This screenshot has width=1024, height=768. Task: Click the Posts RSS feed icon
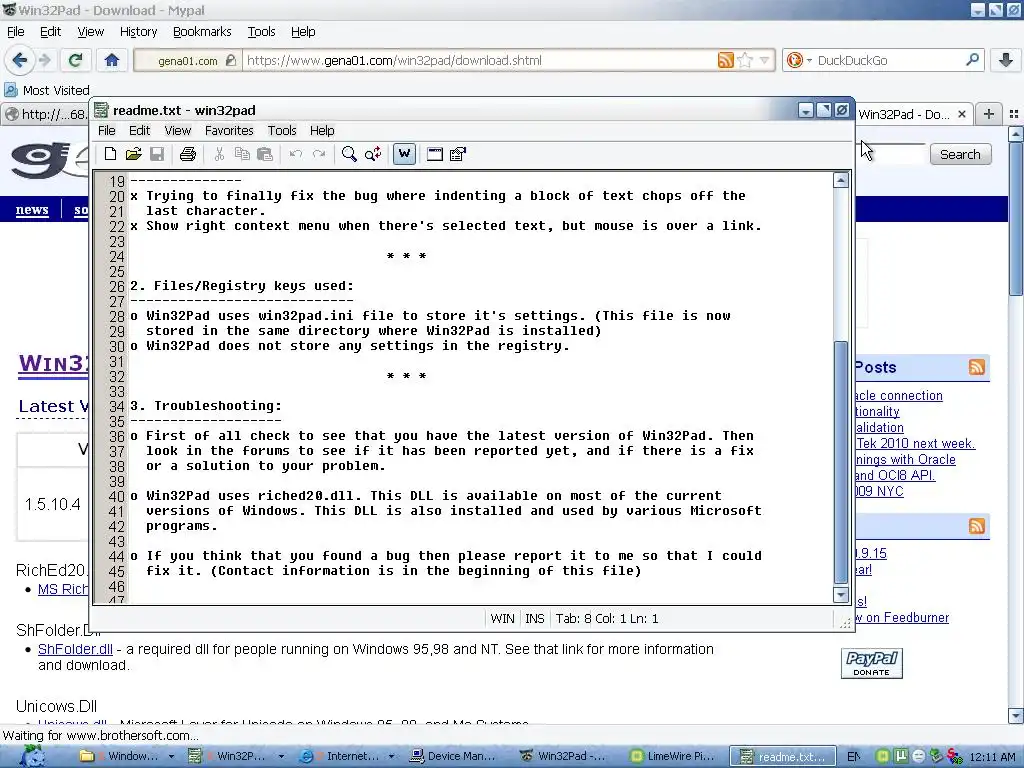977,367
